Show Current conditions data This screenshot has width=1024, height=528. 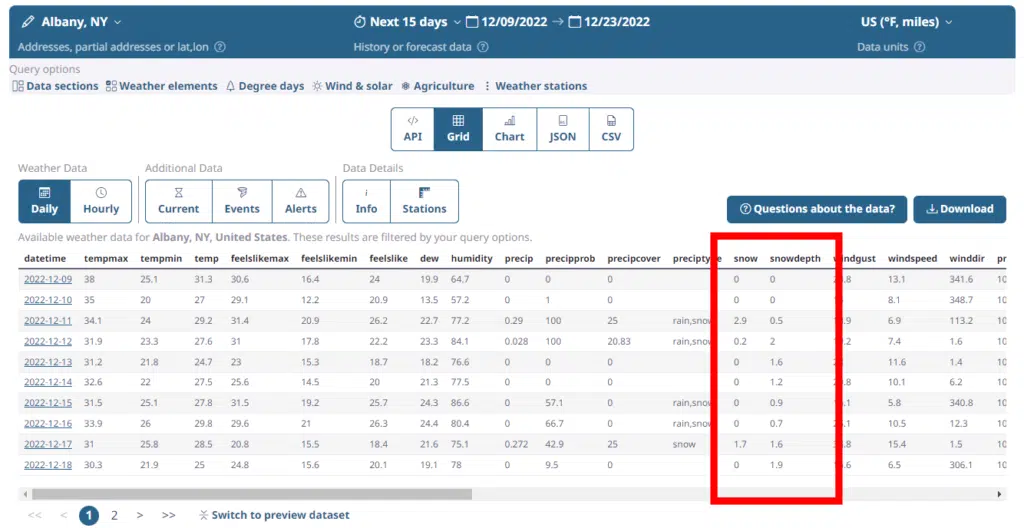tap(178, 201)
